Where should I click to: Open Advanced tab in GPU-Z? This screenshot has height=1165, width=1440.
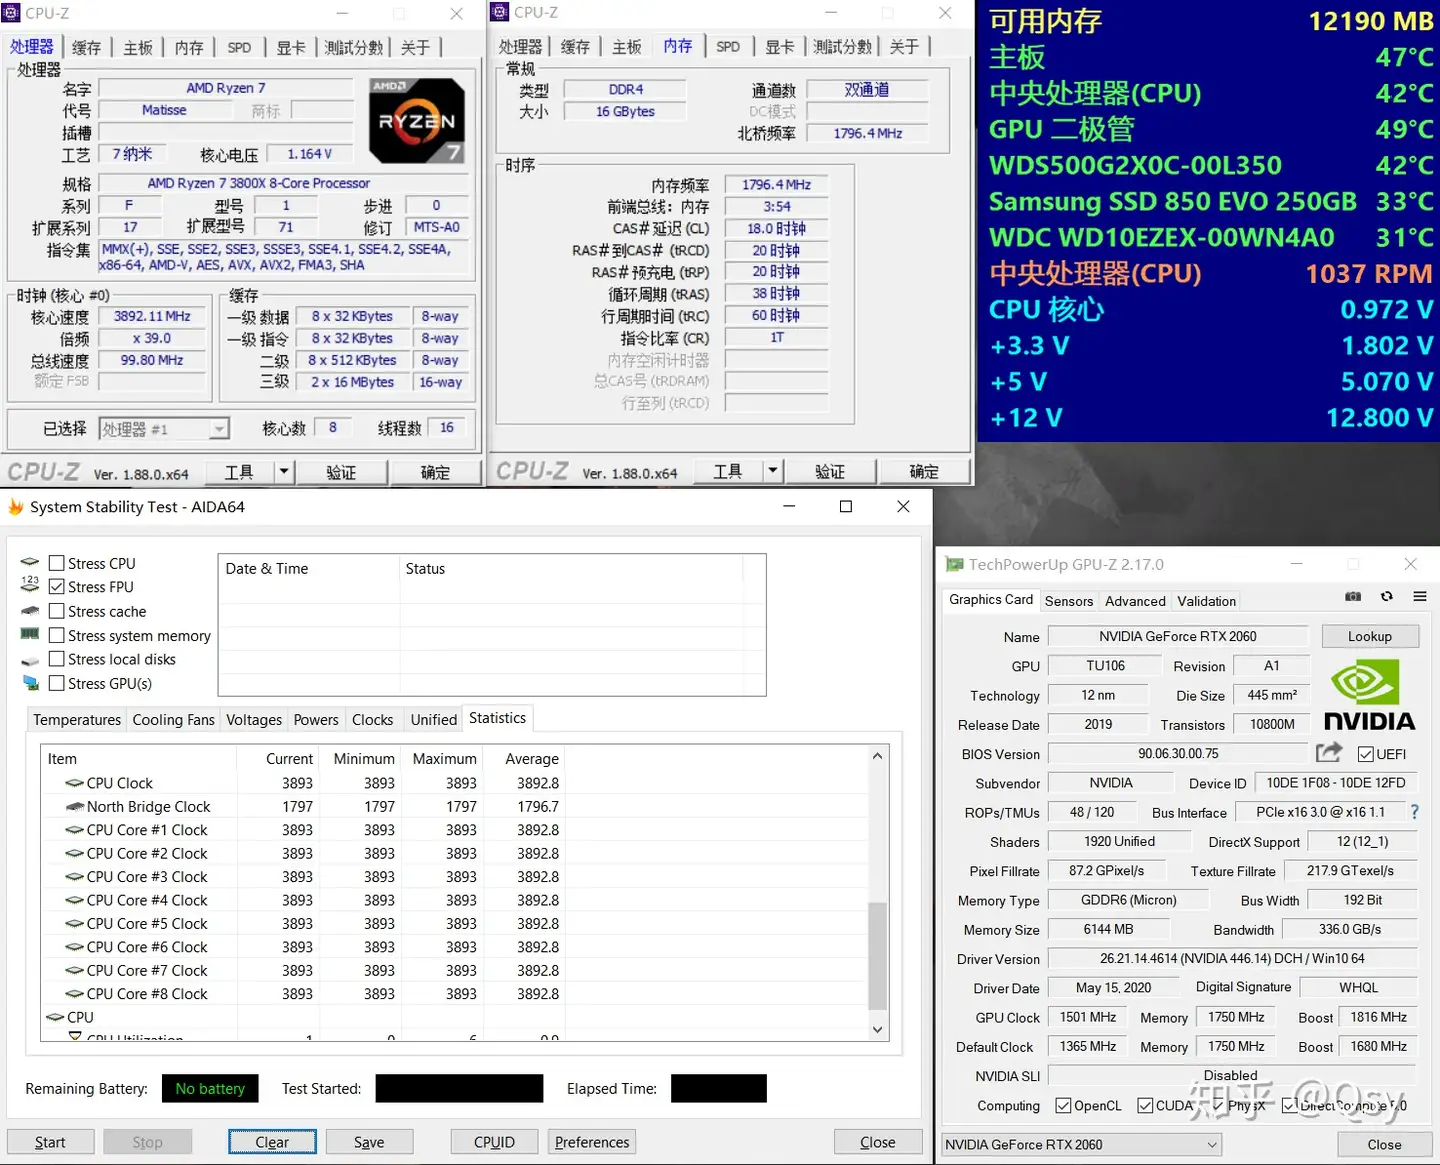point(1135,601)
